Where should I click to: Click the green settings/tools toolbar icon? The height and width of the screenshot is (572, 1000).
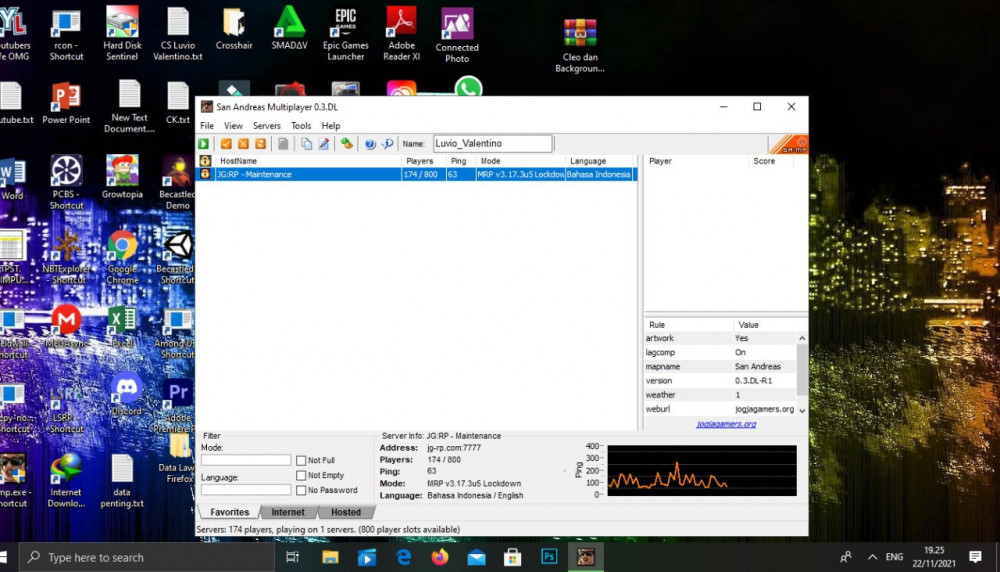[346, 144]
